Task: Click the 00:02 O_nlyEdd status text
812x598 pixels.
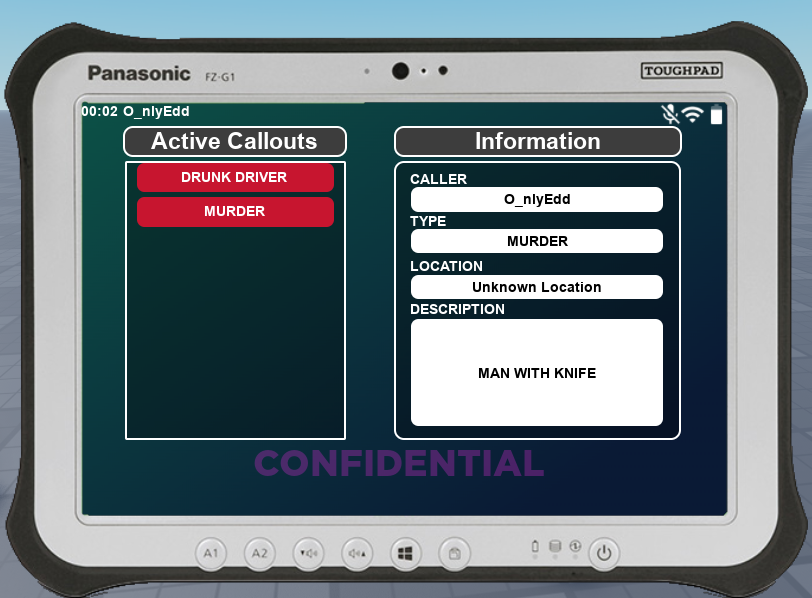Action: [x=136, y=111]
